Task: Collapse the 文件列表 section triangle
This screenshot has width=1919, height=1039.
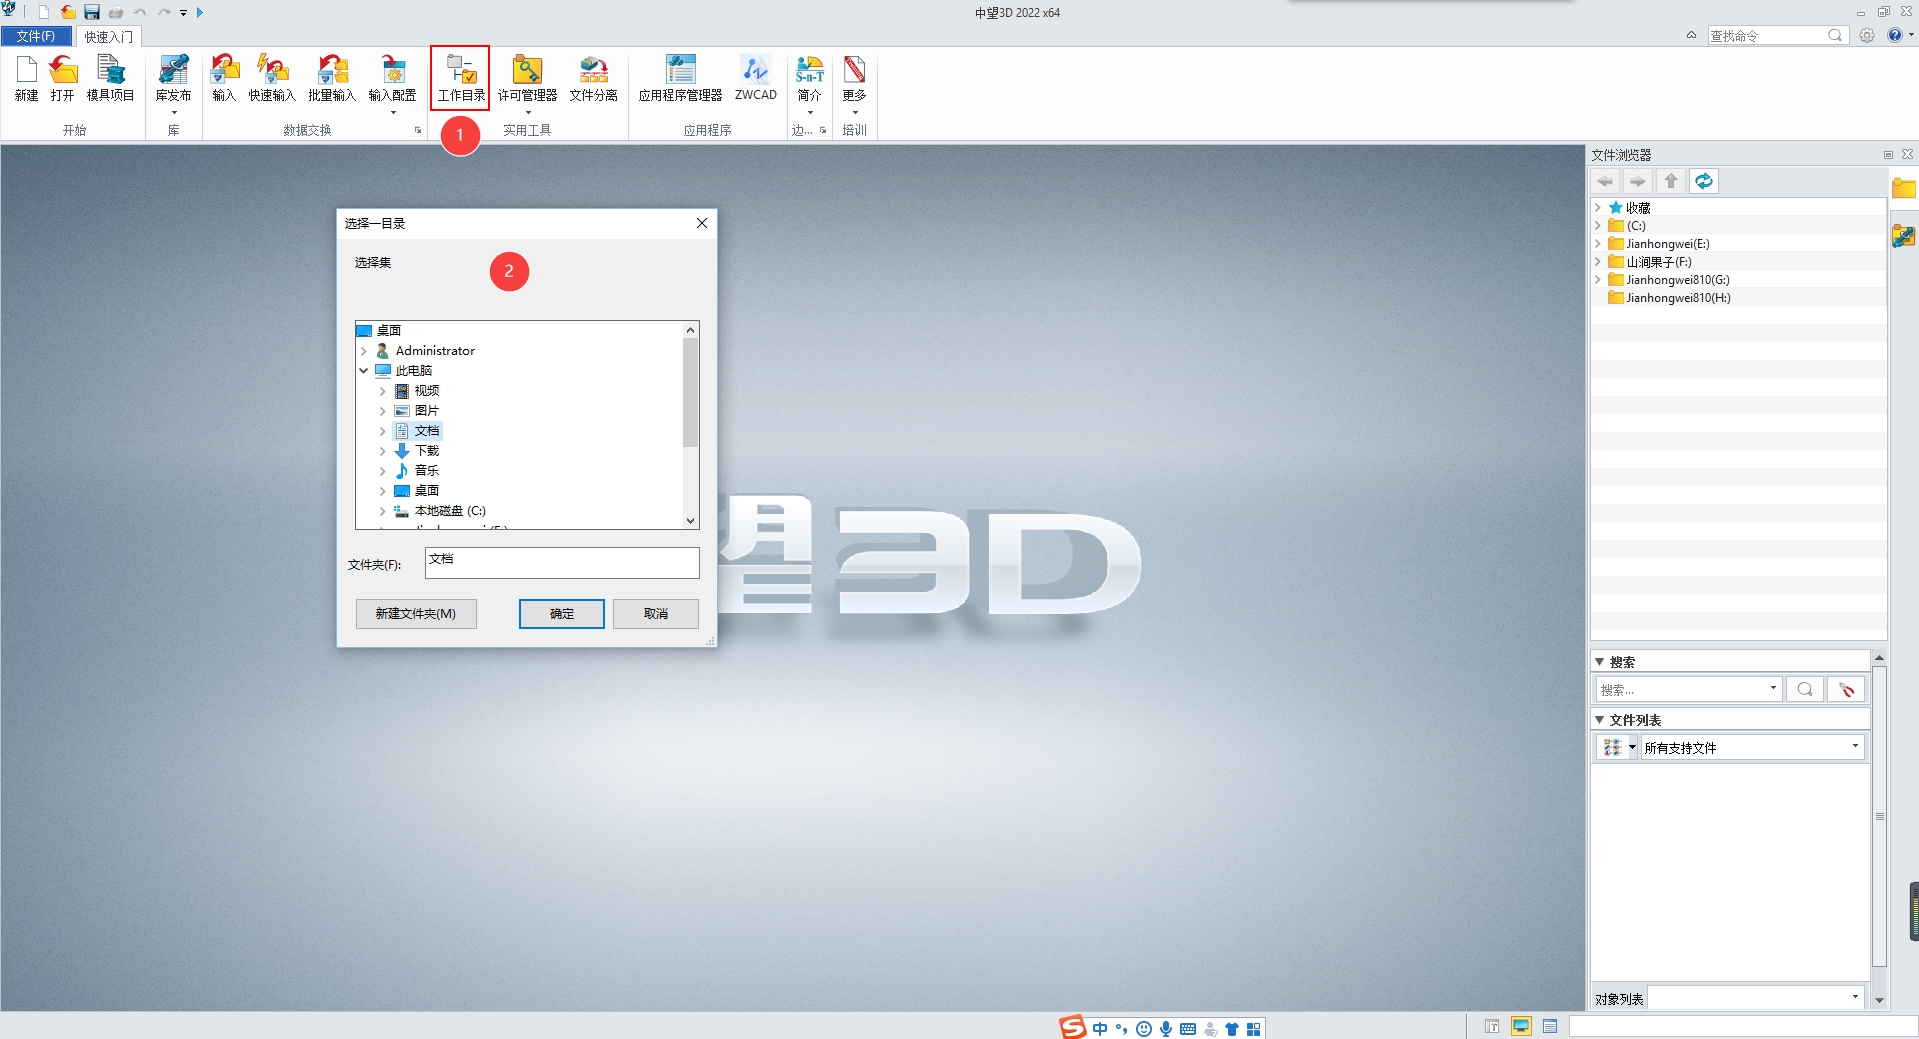Action: pos(1599,720)
